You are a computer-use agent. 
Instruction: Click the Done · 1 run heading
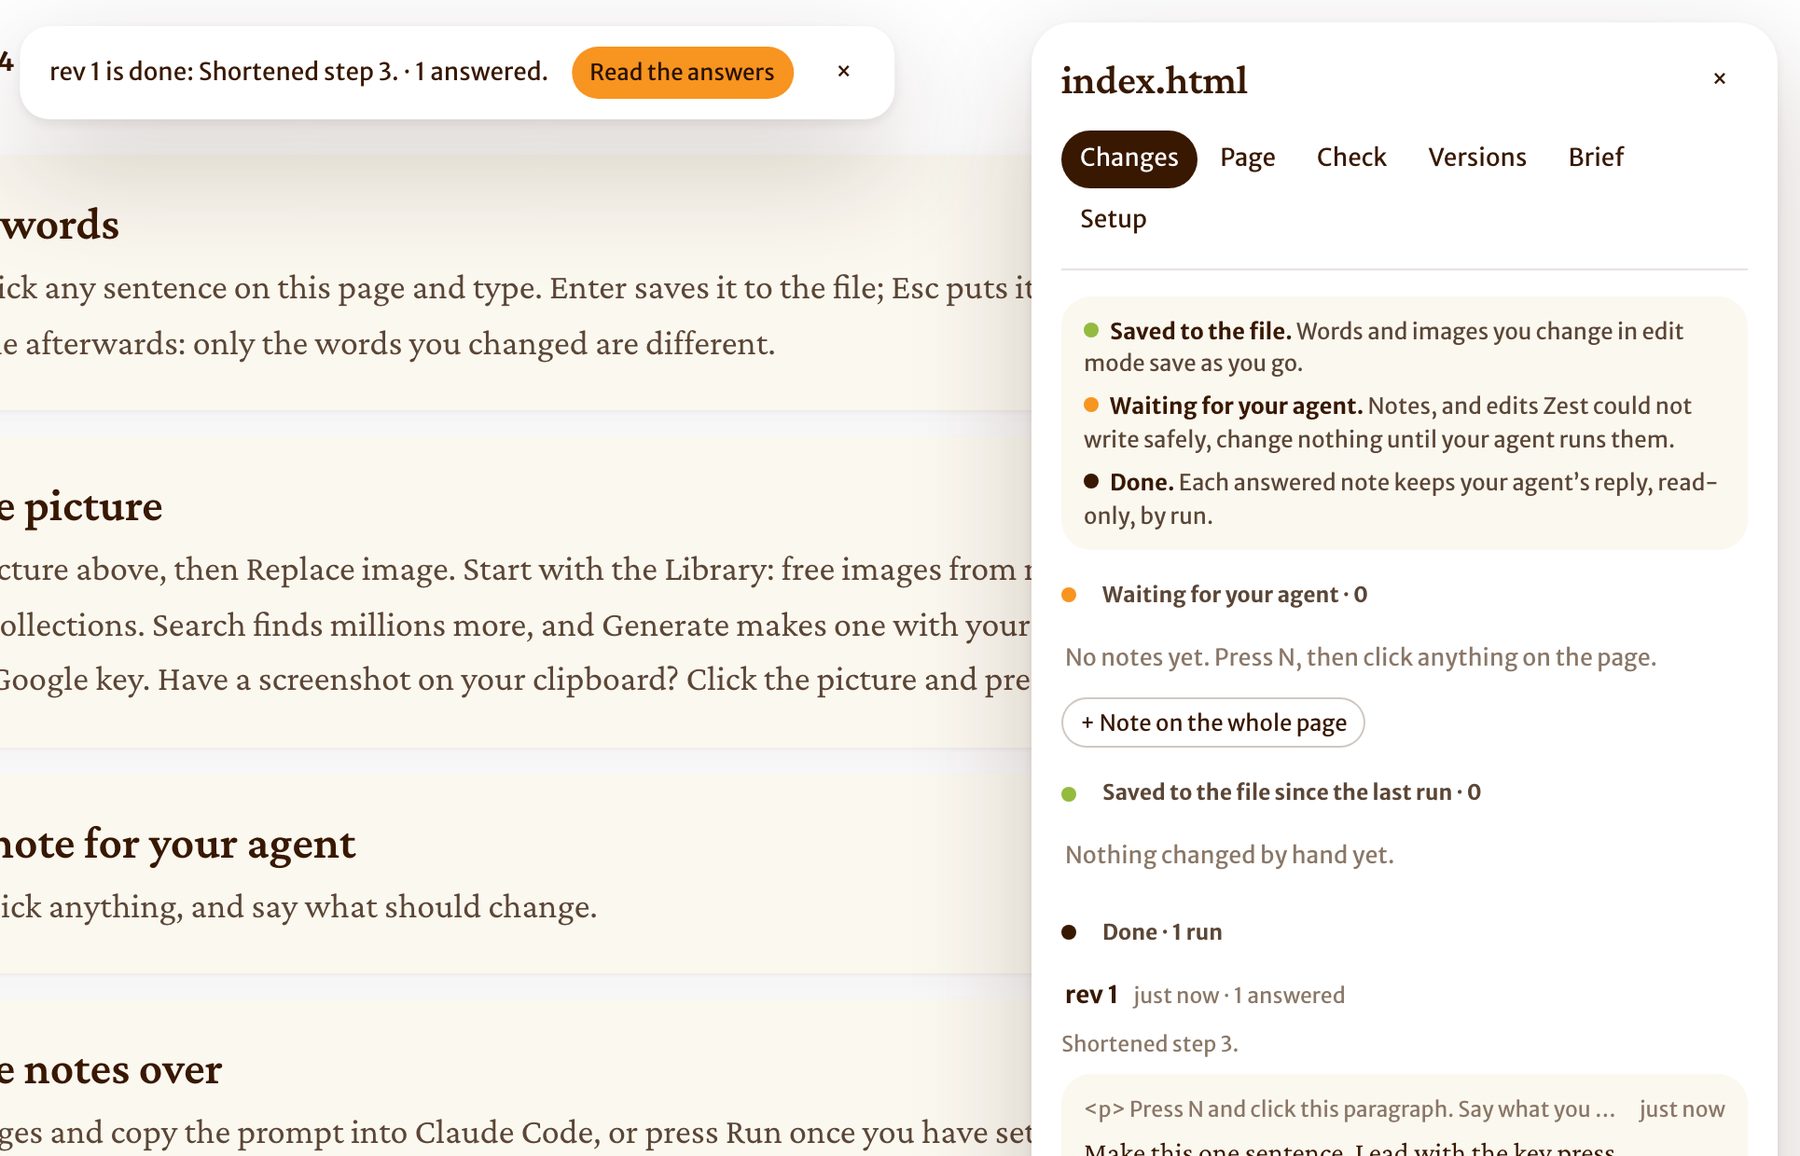tap(1162, 932)
